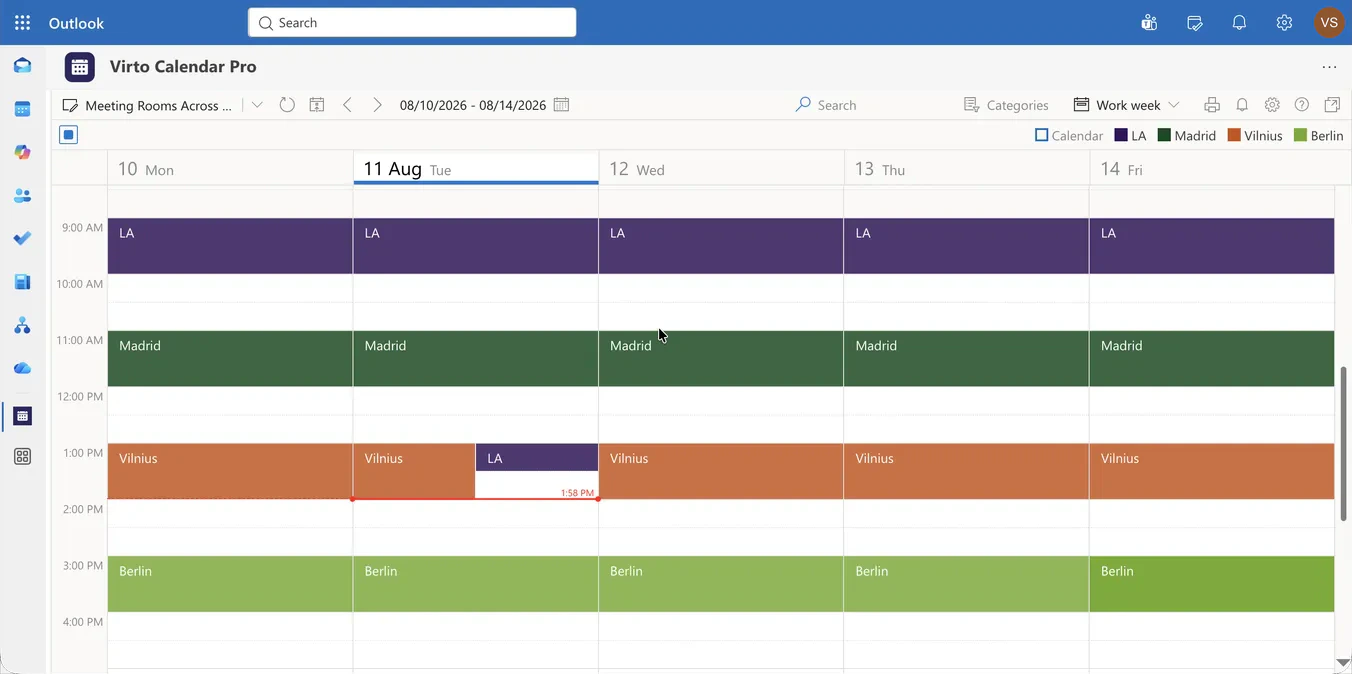Open More apps grid in sidebar

point(22,456)
